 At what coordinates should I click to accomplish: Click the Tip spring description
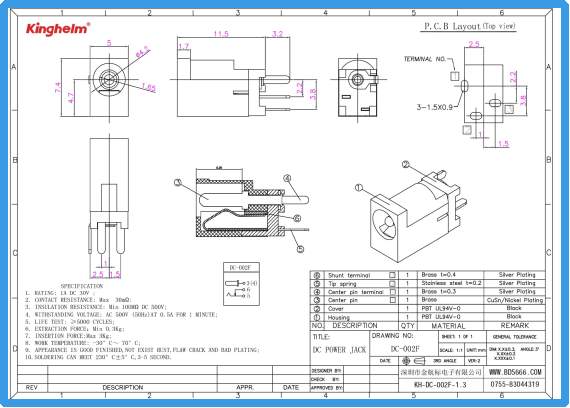(342, 284)
